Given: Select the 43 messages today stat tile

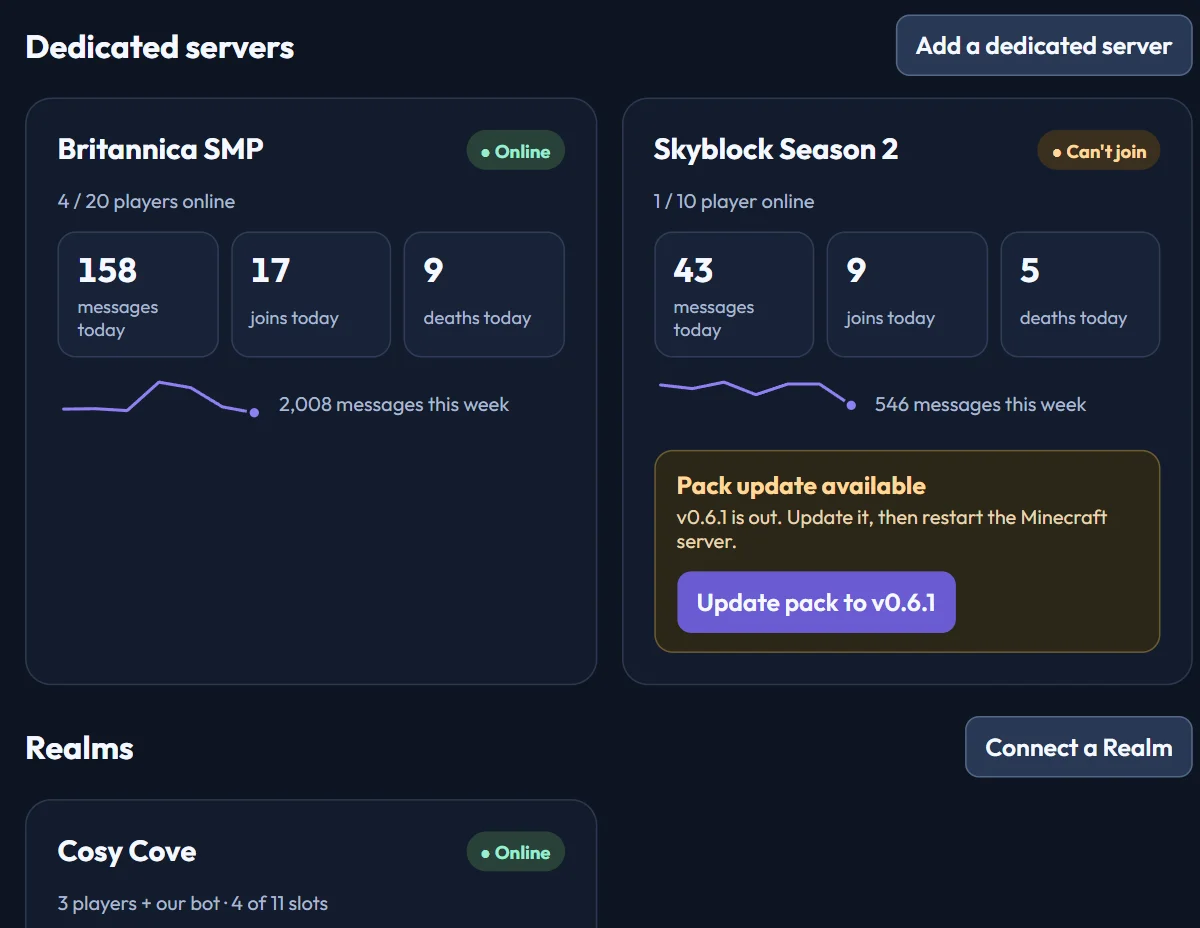Looking at the screenshot, I should (x=734, y=294).
